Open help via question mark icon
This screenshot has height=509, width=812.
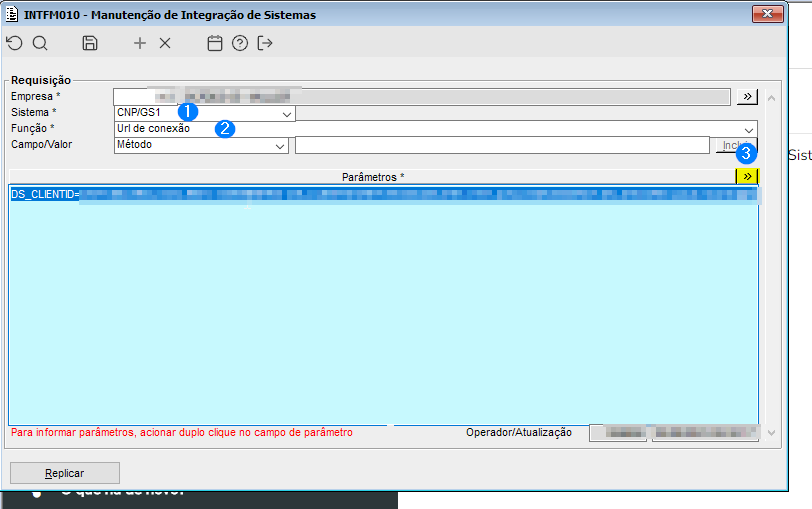pyautogui.click(x=240, y=43)
